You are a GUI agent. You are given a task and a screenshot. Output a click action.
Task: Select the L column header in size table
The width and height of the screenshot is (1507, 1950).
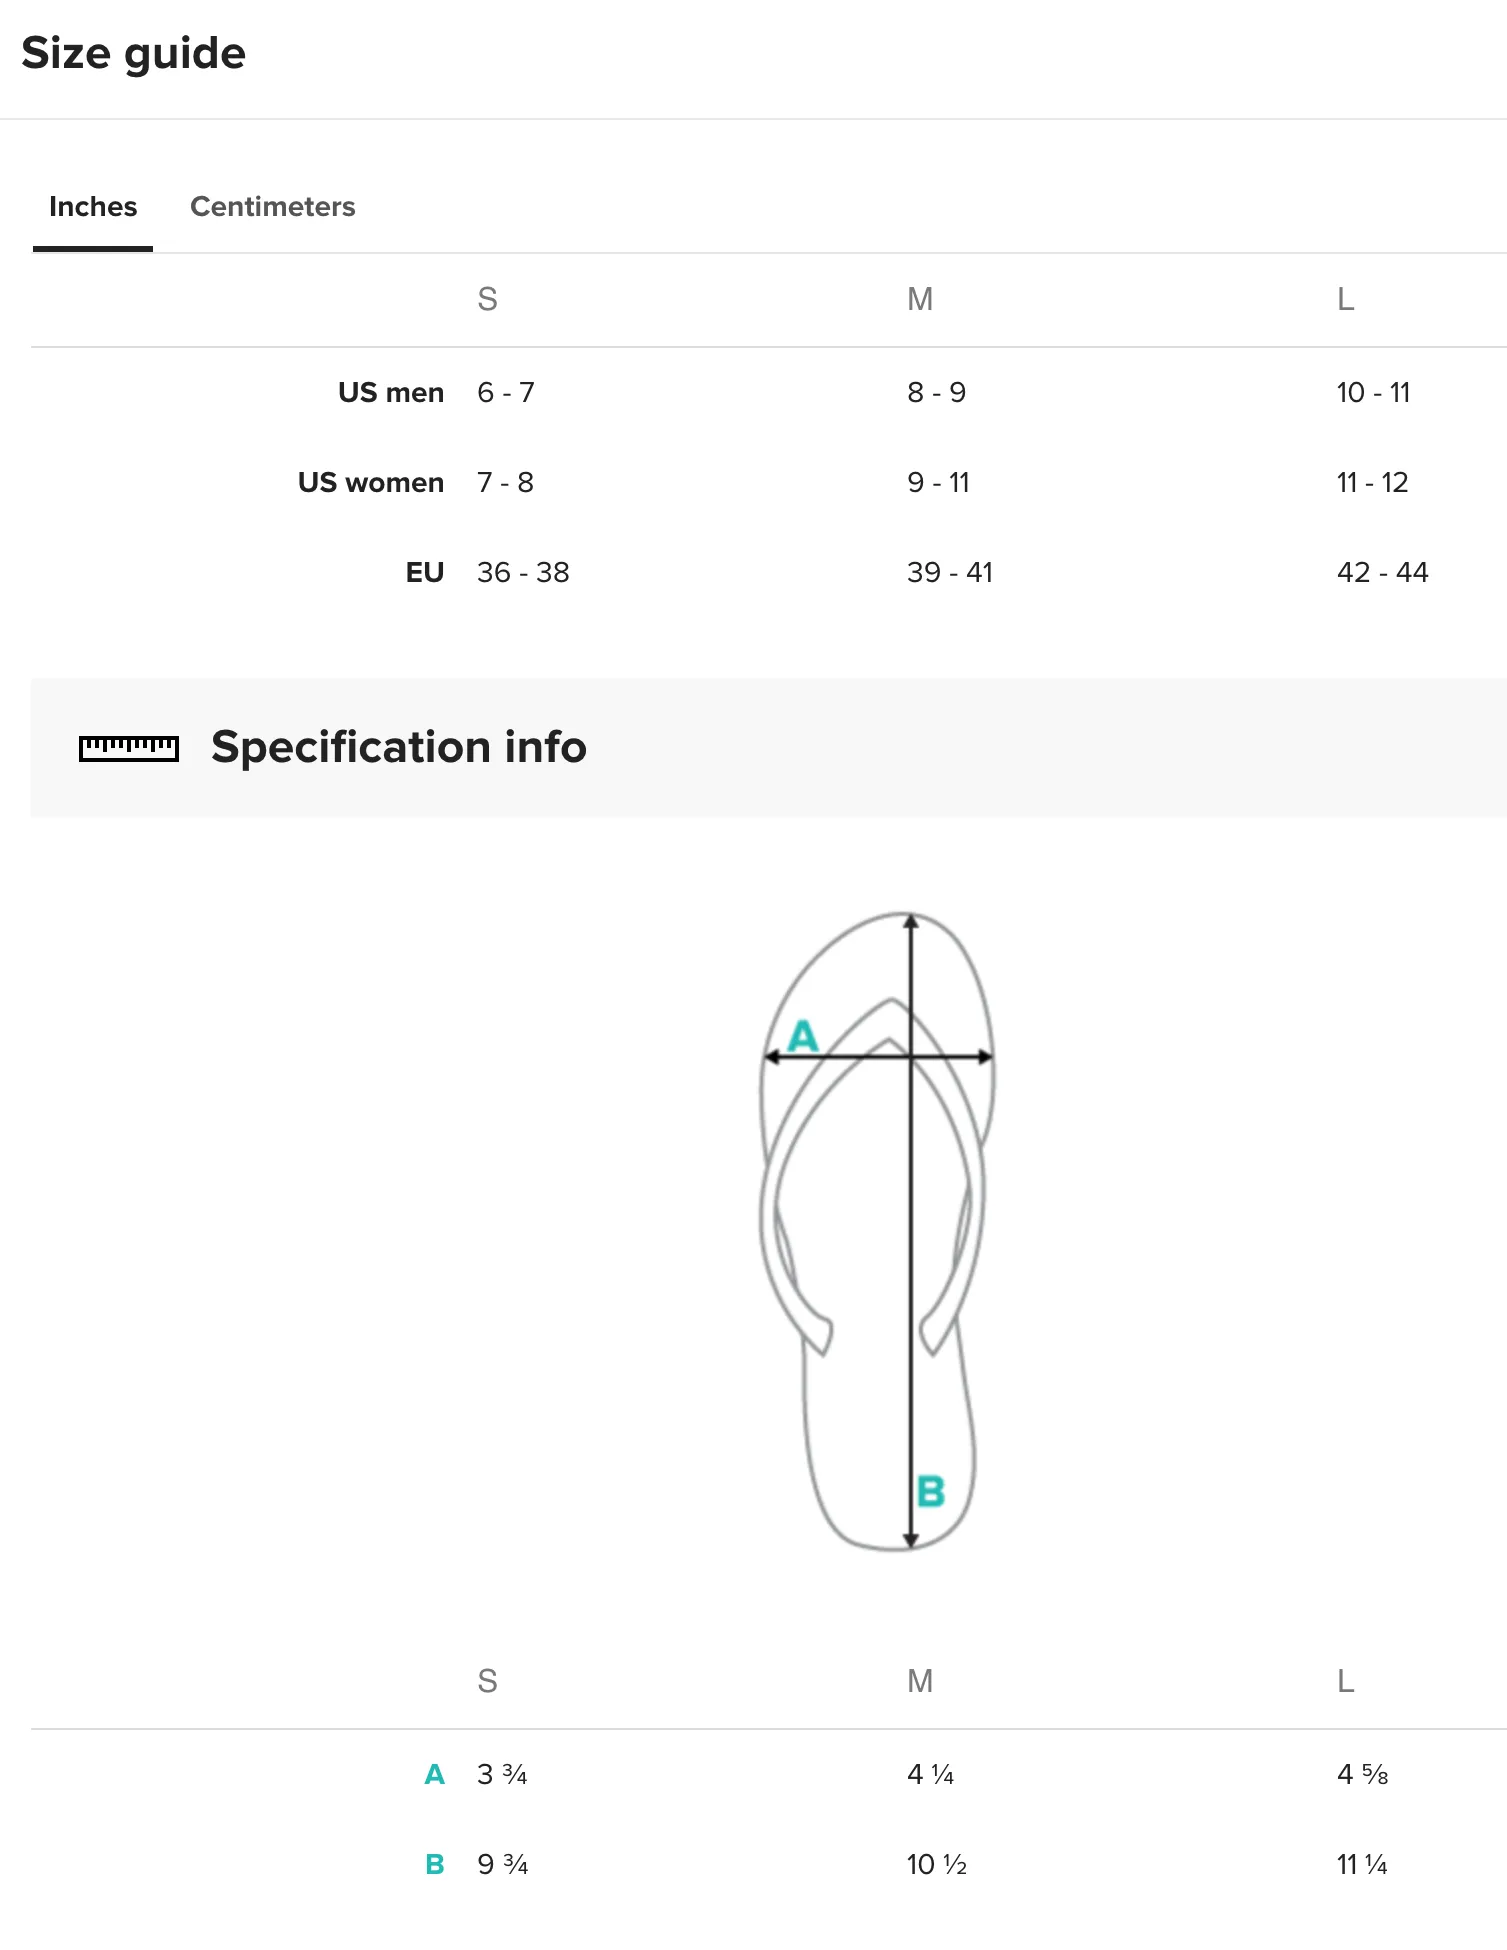point(1346,299)
